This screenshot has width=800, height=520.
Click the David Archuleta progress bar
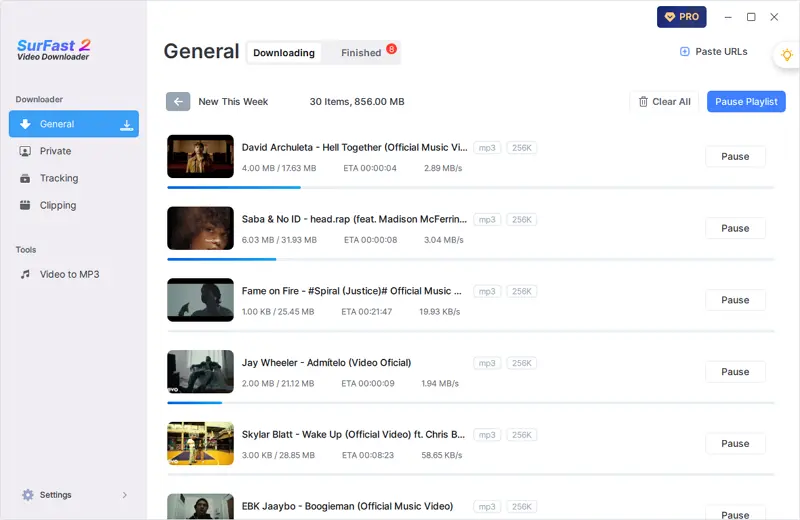click(470, 187)
